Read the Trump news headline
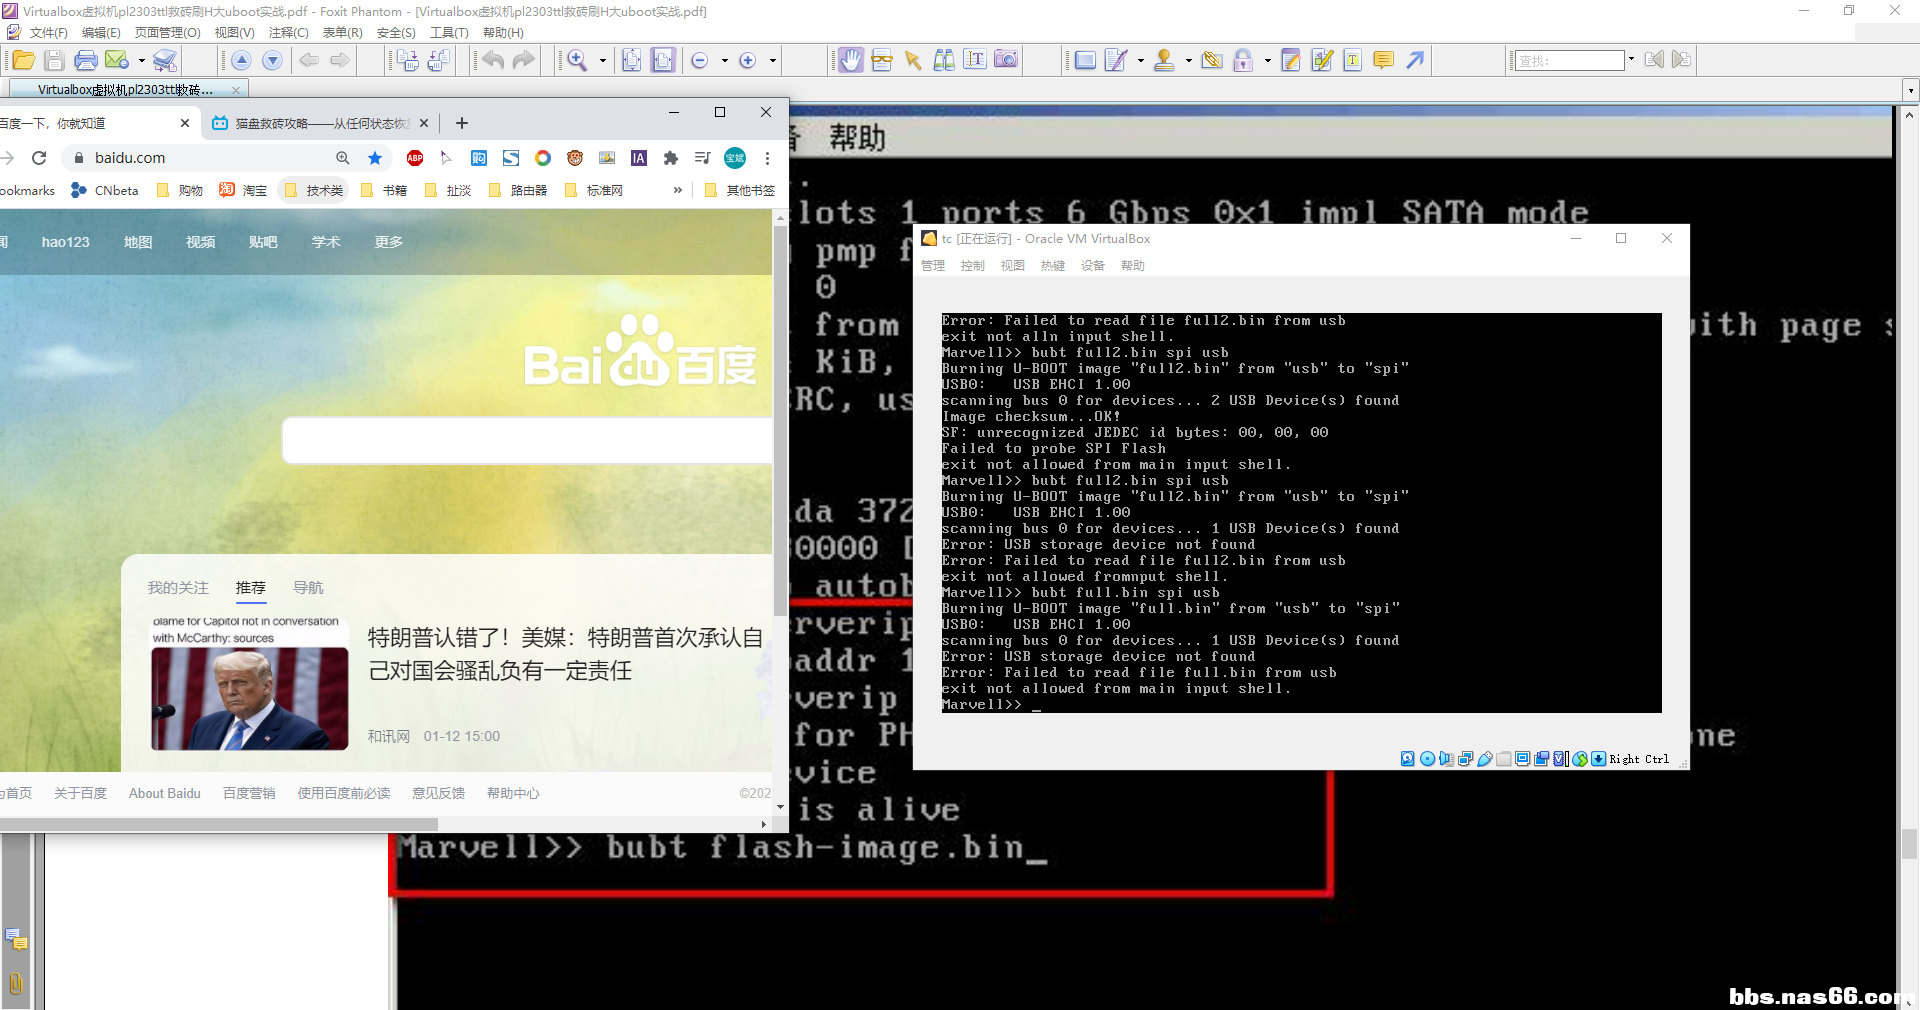The width and height of the screenshot is (1920, 1010). [565, 654]
